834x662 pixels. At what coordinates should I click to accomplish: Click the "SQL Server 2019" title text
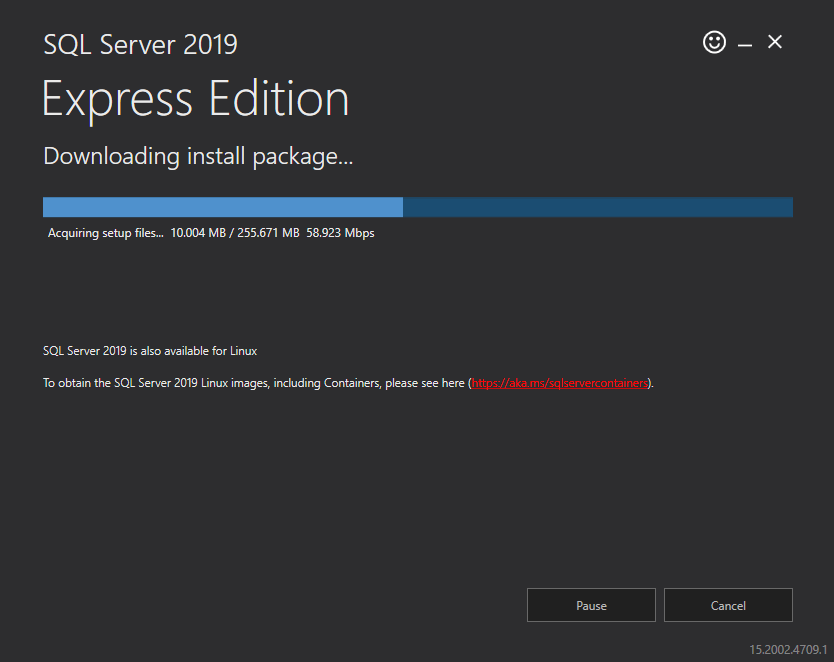click(140, 45)
